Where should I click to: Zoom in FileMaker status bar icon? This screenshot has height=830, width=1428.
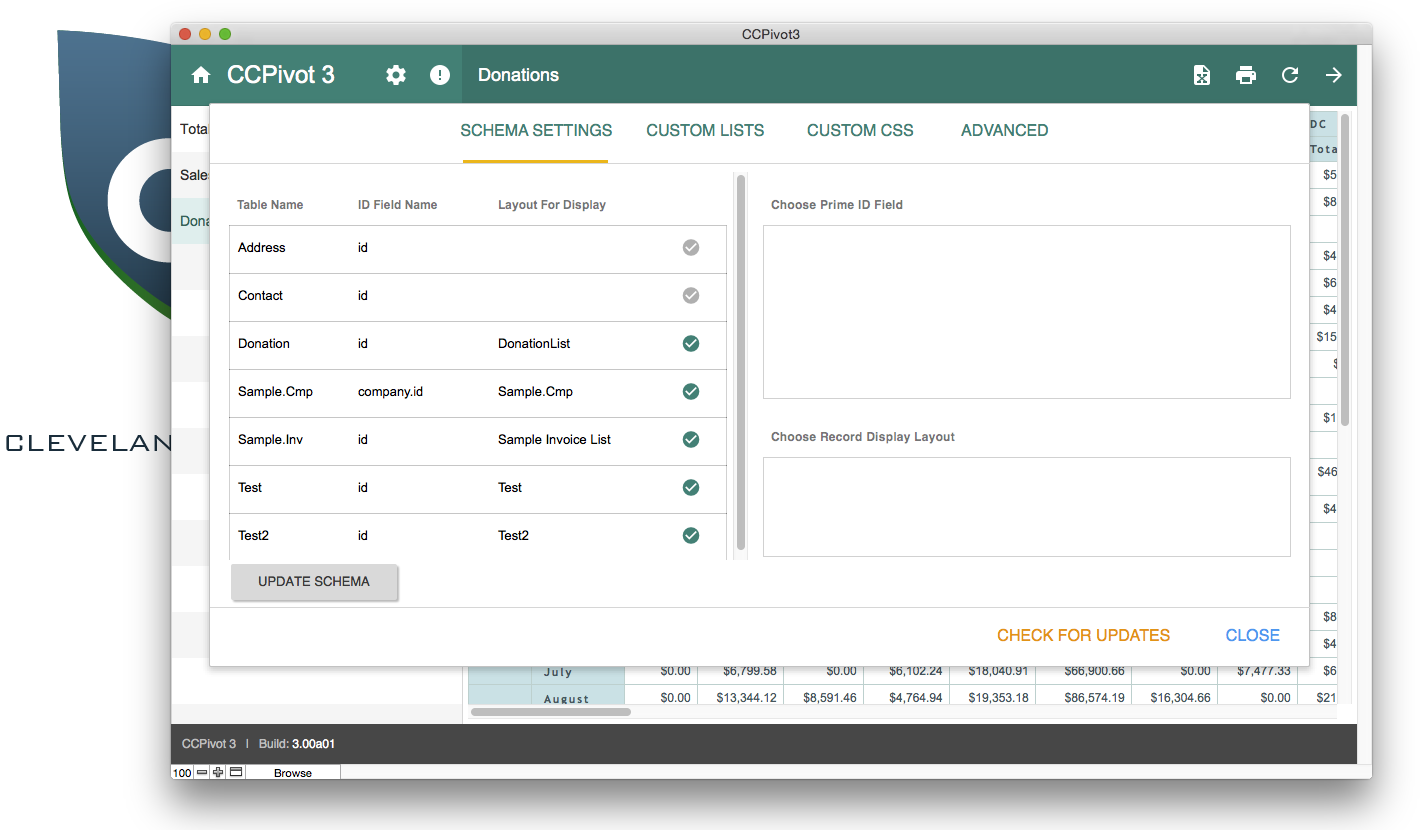pyautogui.click(x=218, y=772)
